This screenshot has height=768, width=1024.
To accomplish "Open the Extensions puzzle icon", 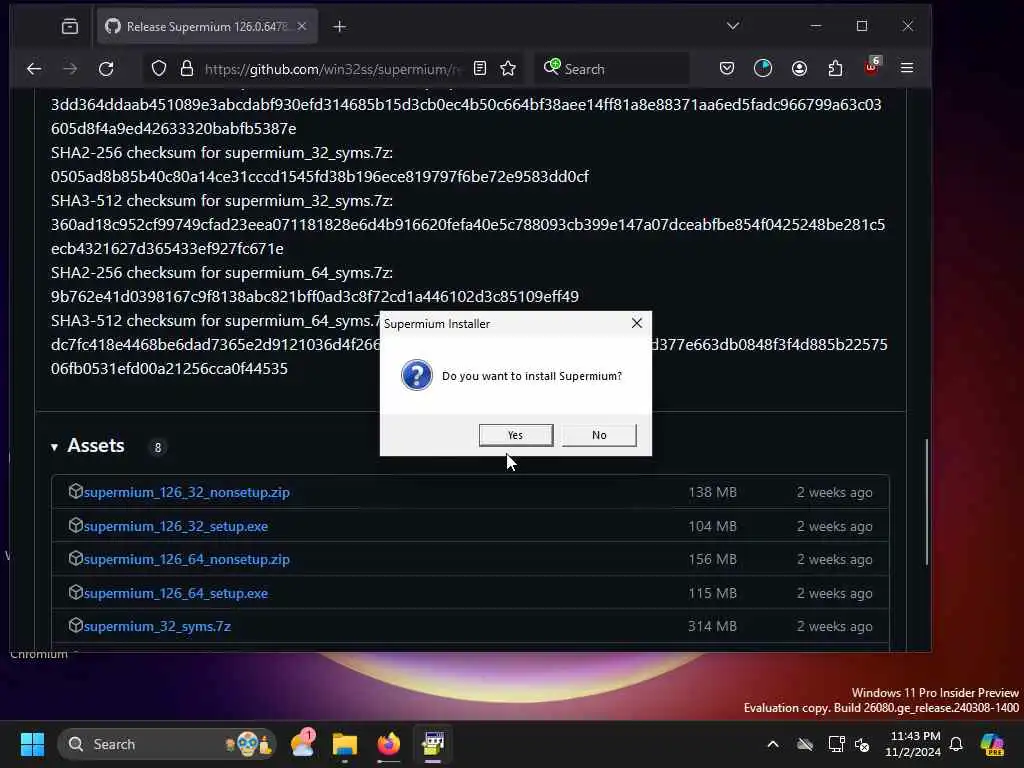I will (835, 69).
